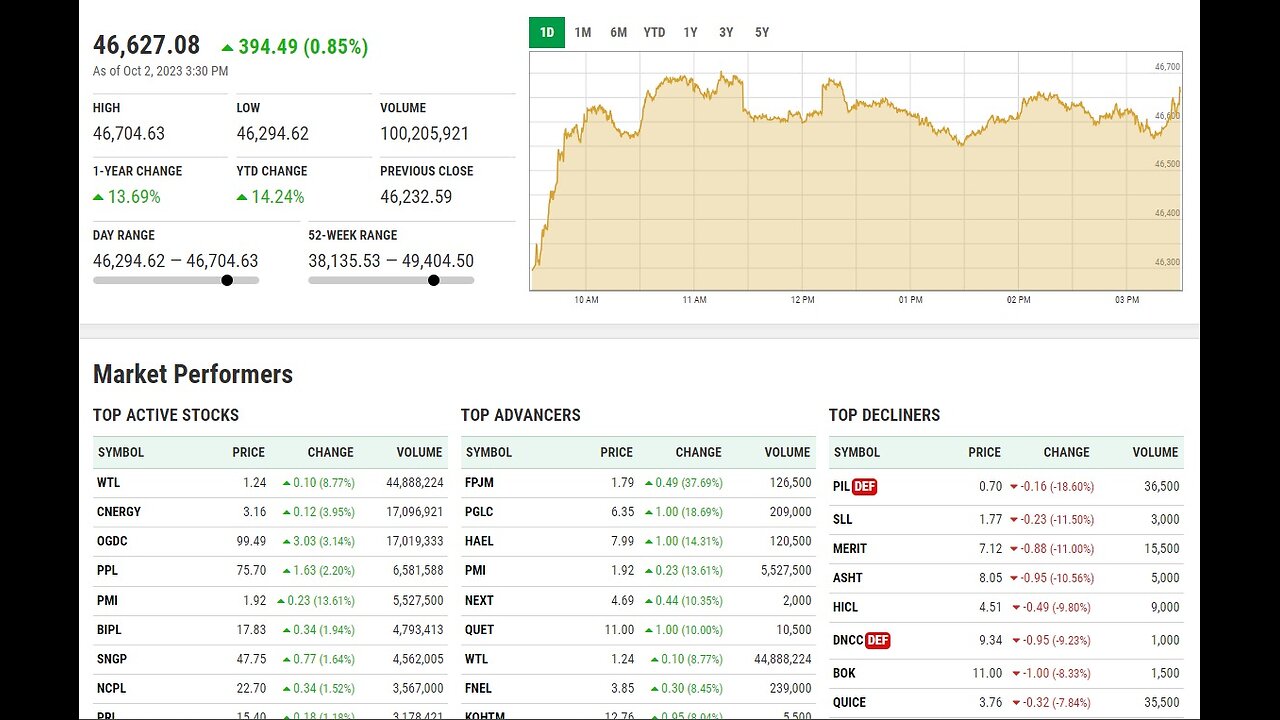Image resolution: width=1280 pixels, height=720 pixels.
Task: Click the DEF badge next to DNCC
Action: pos(877,640)
